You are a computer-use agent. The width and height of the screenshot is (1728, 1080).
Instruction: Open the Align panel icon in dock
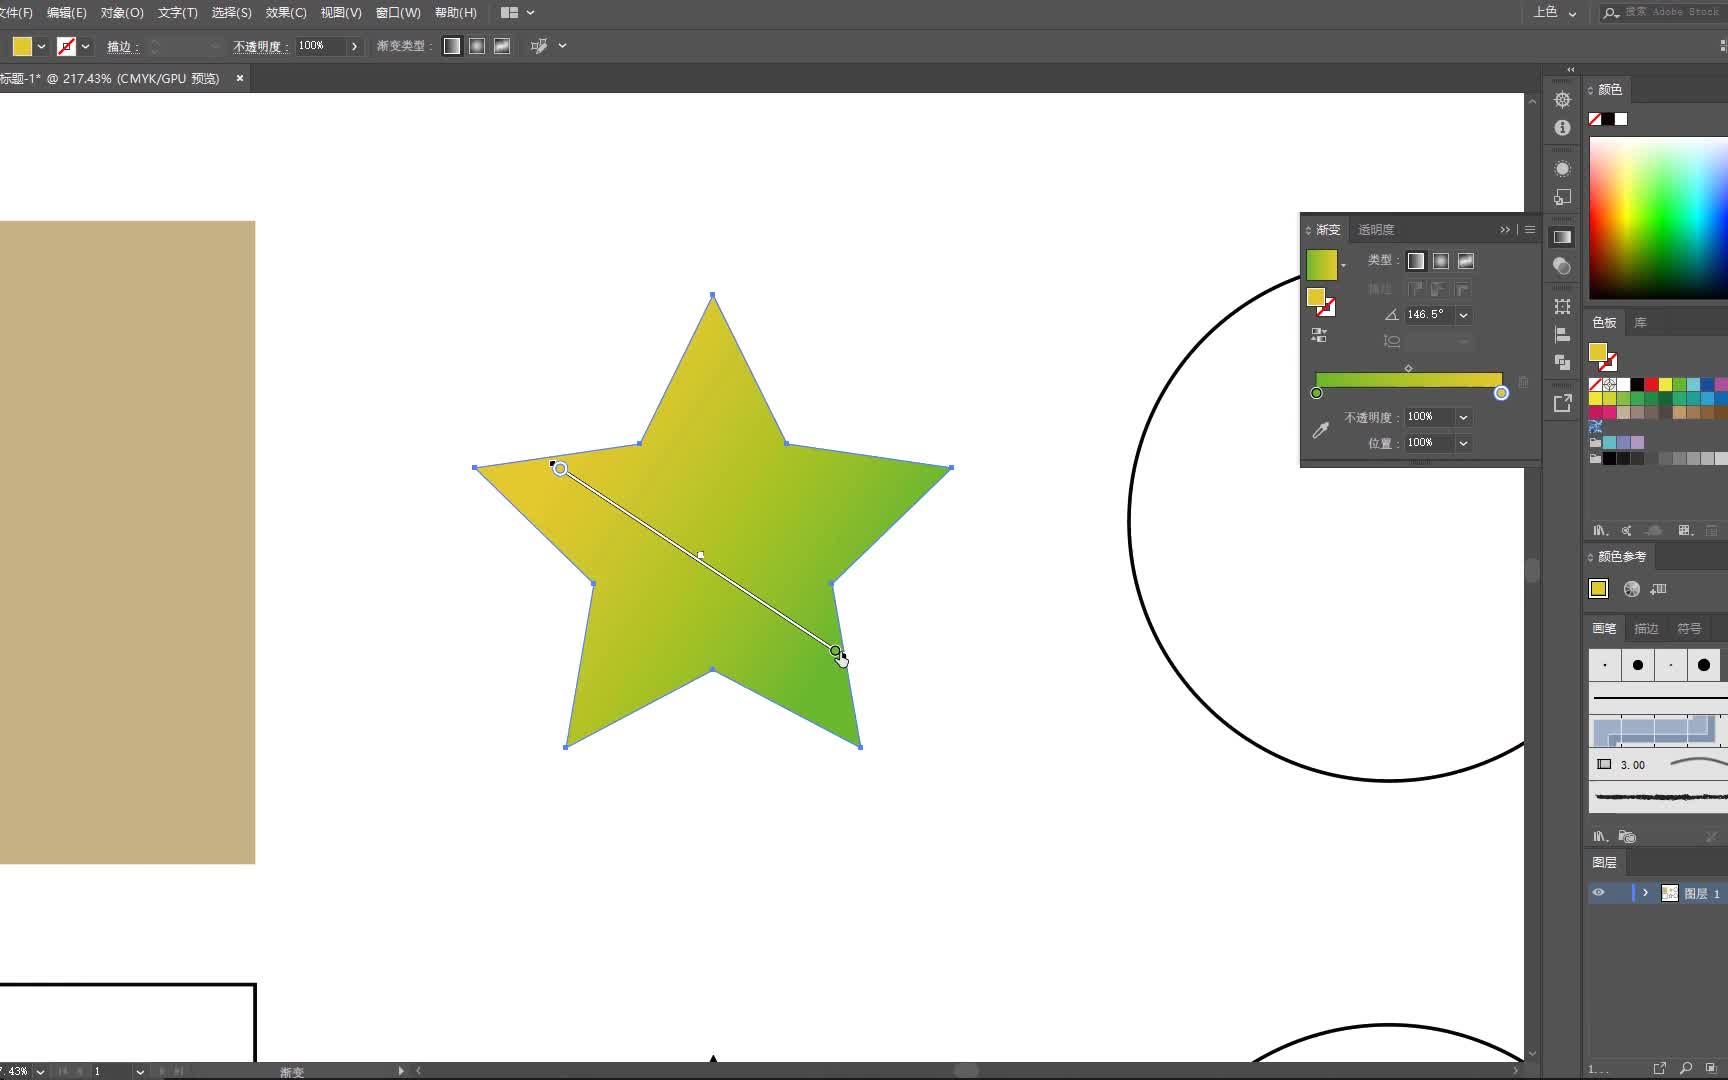pos(1562,334)
